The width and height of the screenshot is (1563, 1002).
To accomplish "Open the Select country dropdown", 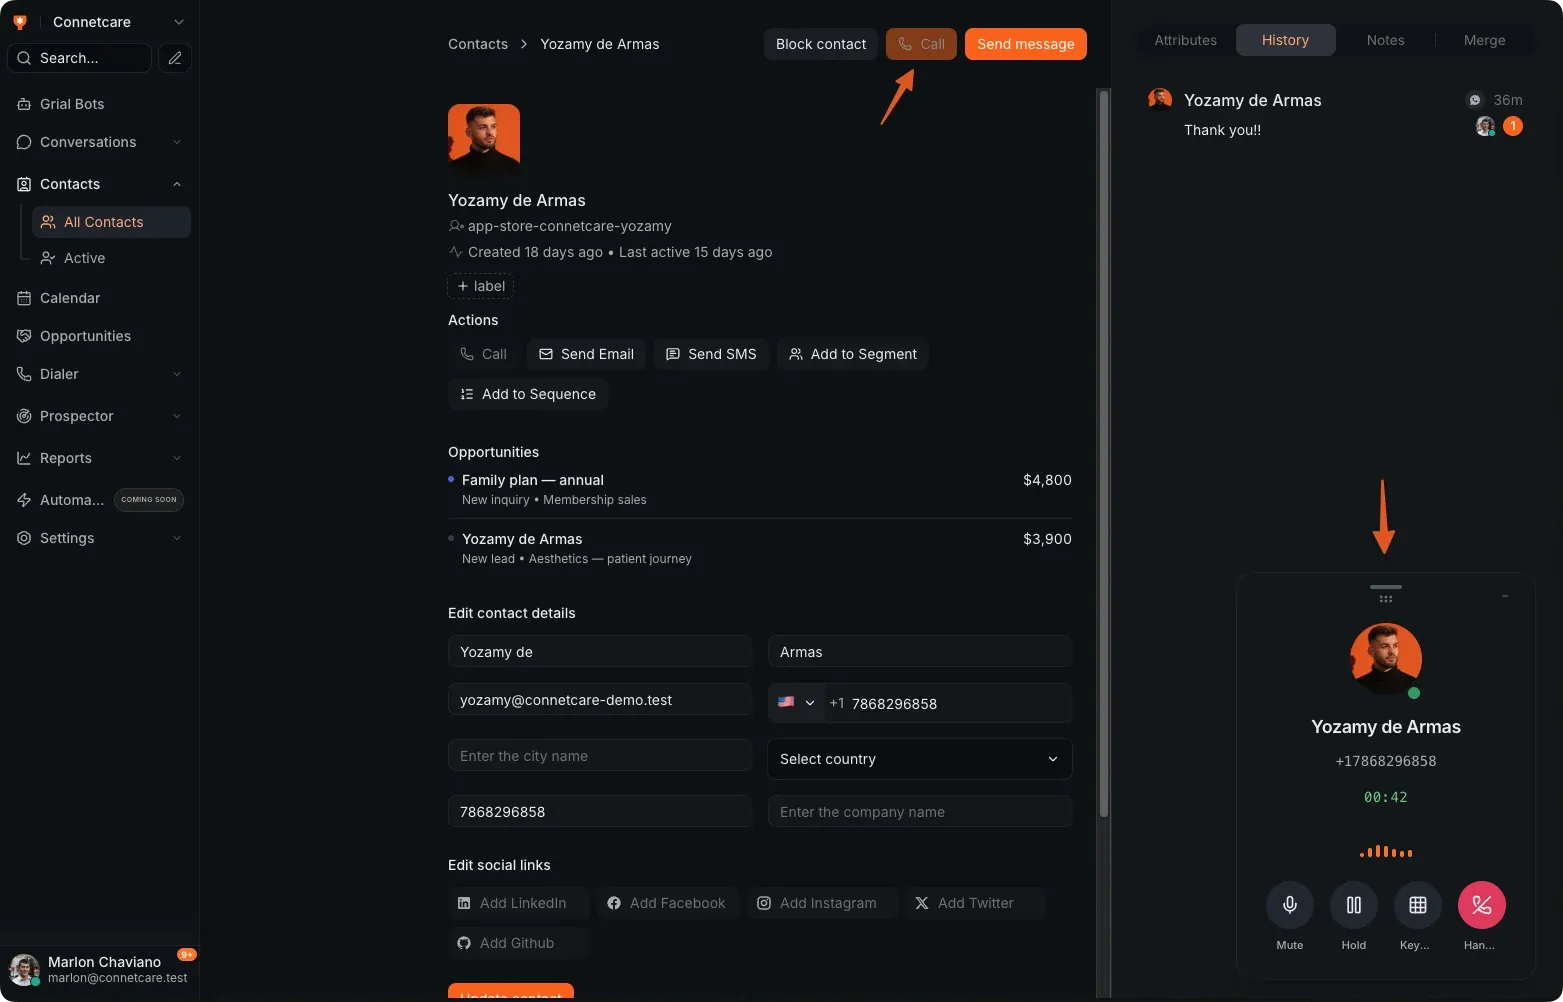I will pos(920,759).
